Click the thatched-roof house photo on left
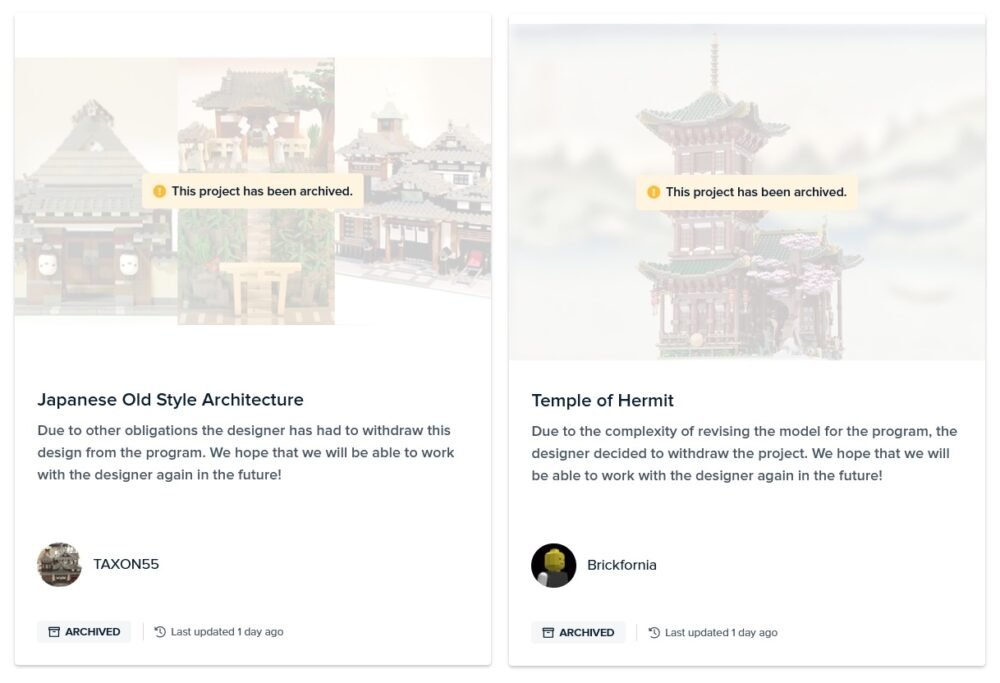The image size is (1000, 683). coord(96,186)
